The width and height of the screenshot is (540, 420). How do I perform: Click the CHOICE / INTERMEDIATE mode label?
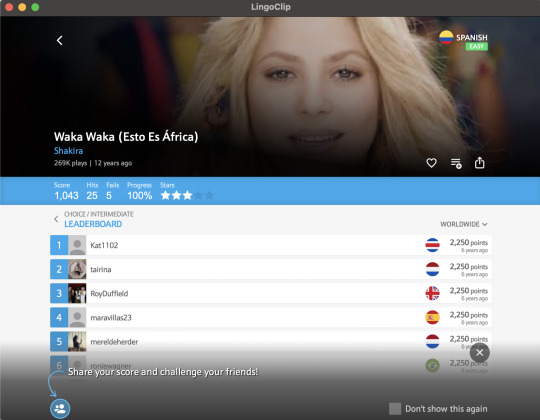(99, 214)
